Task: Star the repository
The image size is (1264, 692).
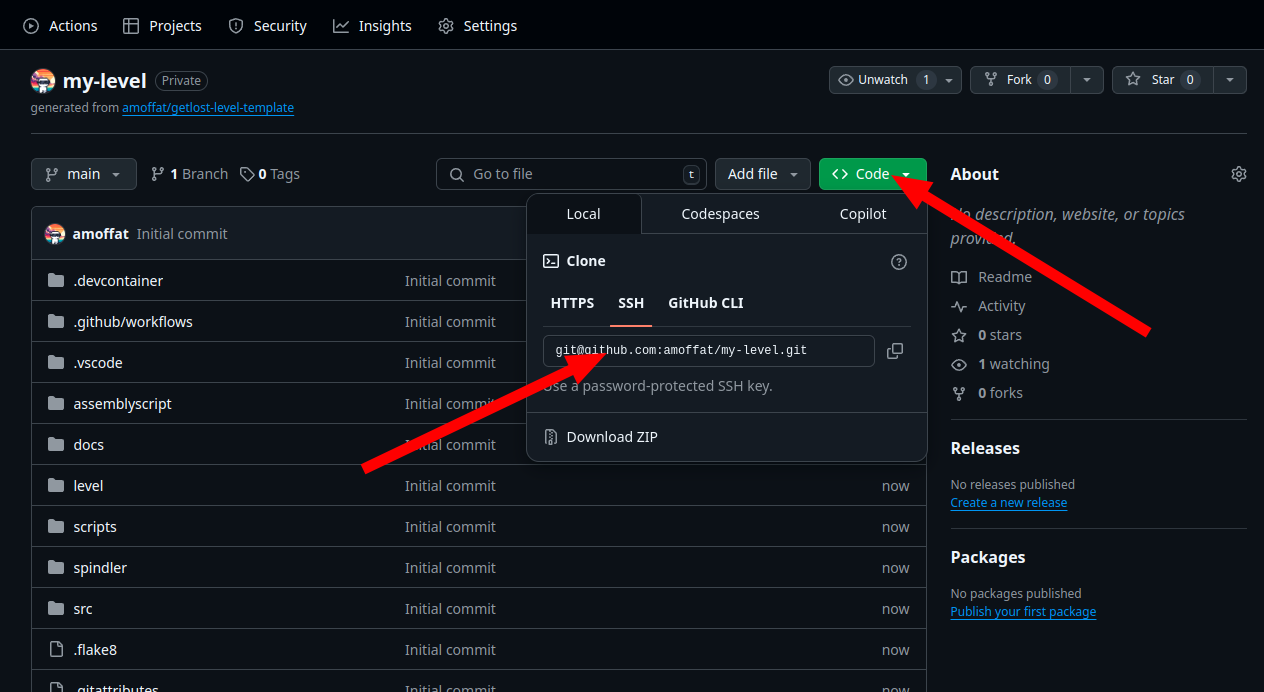Action: coord(1162,80)
